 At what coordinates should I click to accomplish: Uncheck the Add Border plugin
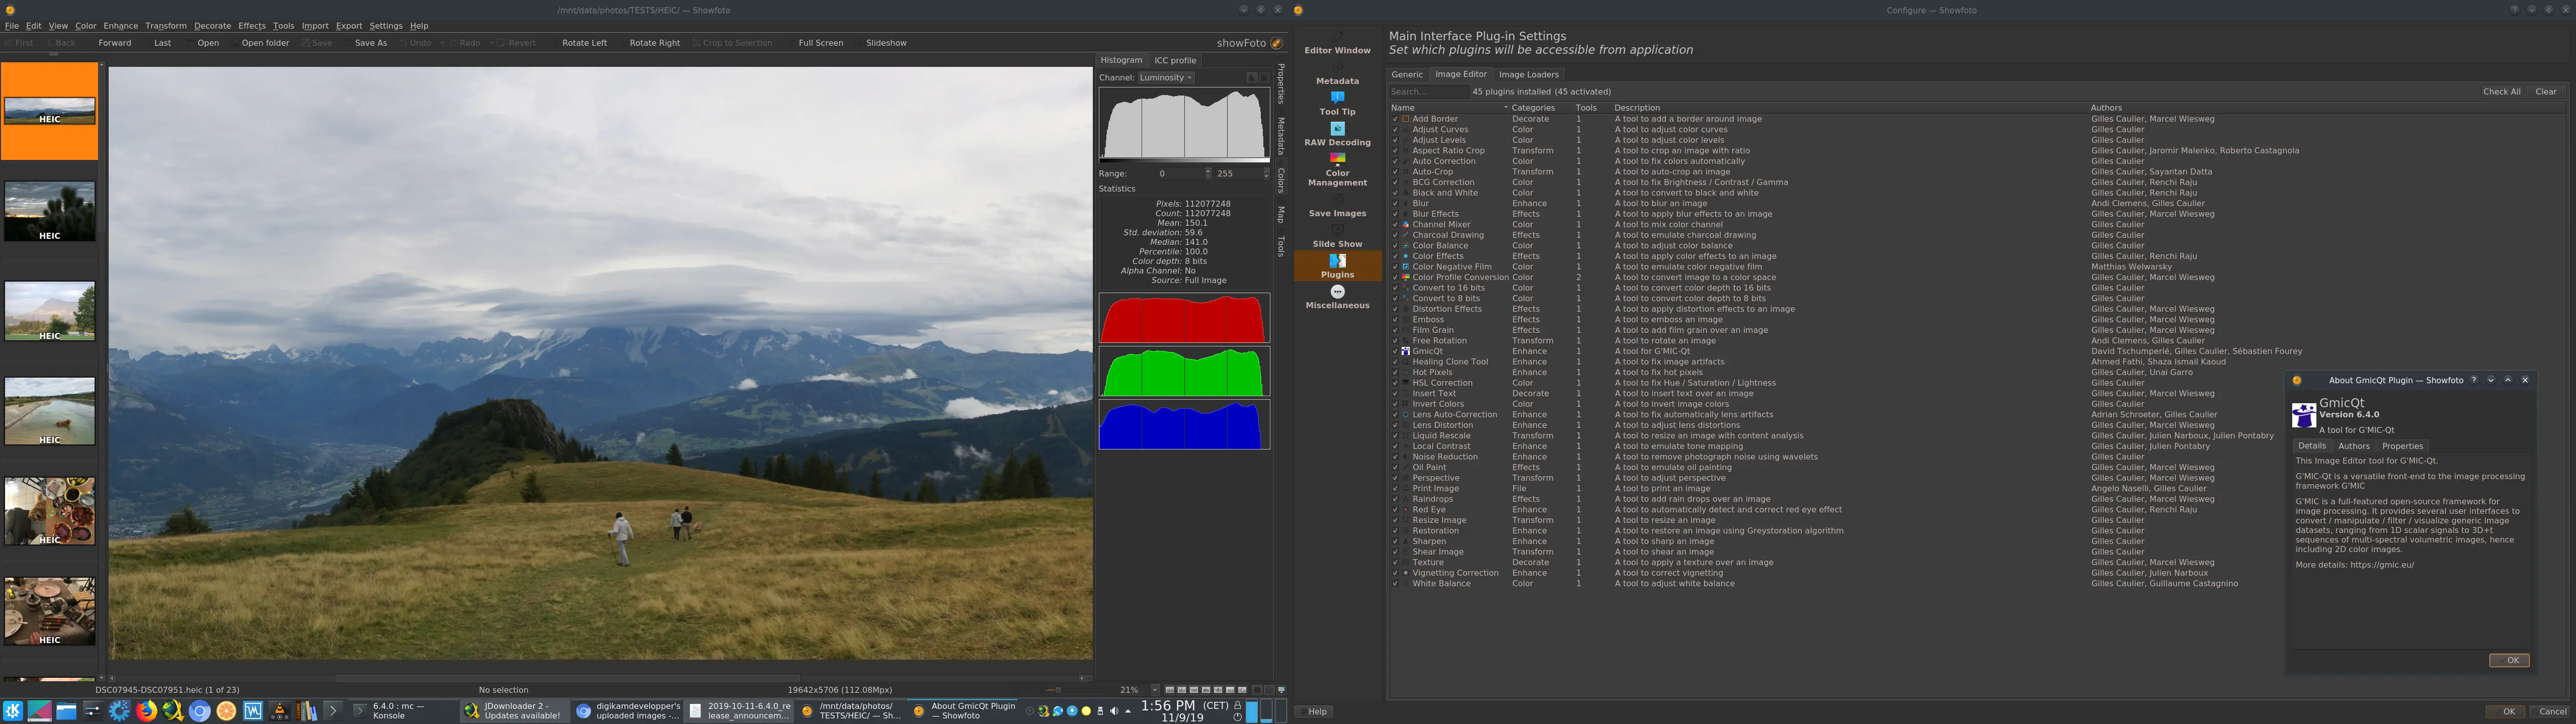pyautogui.click(x=1395, y=119)
